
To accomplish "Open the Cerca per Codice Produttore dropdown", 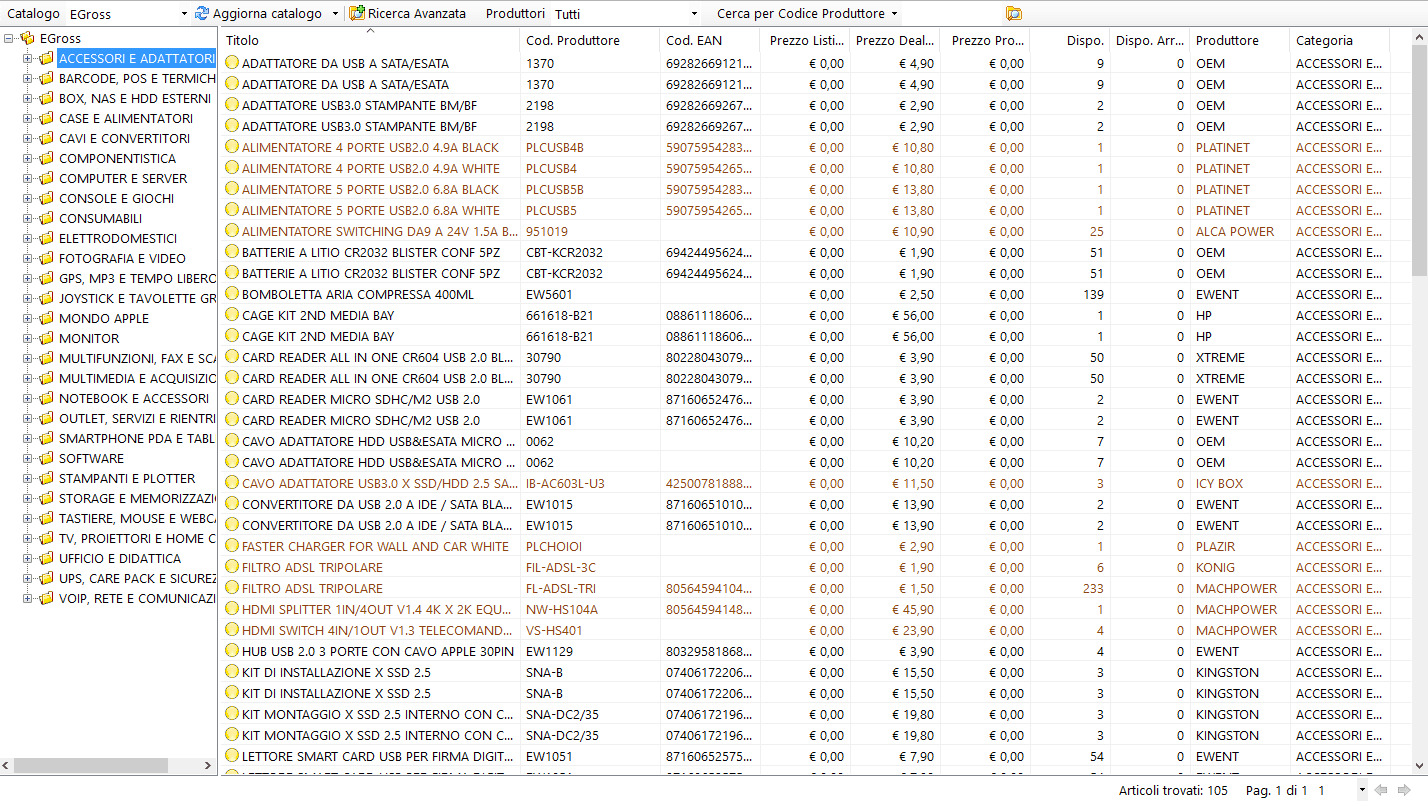I will click(x=894, y=14).
